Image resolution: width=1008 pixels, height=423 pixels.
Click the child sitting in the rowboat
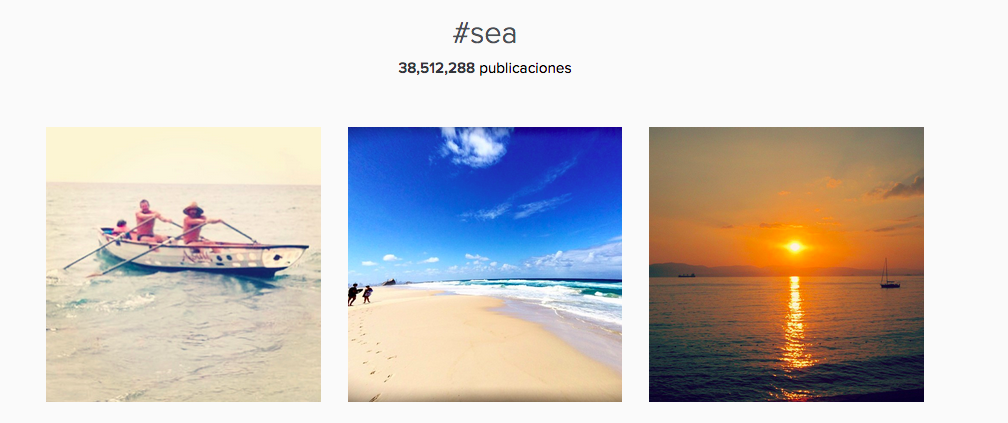pyautogui.click(x=120, y=230)
